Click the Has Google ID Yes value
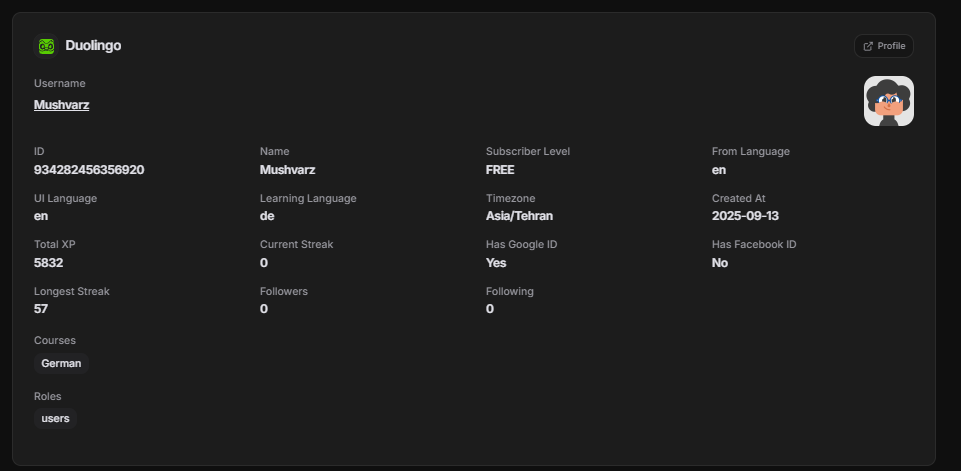This screenshot has height=471, width=961. coord(496,262)
